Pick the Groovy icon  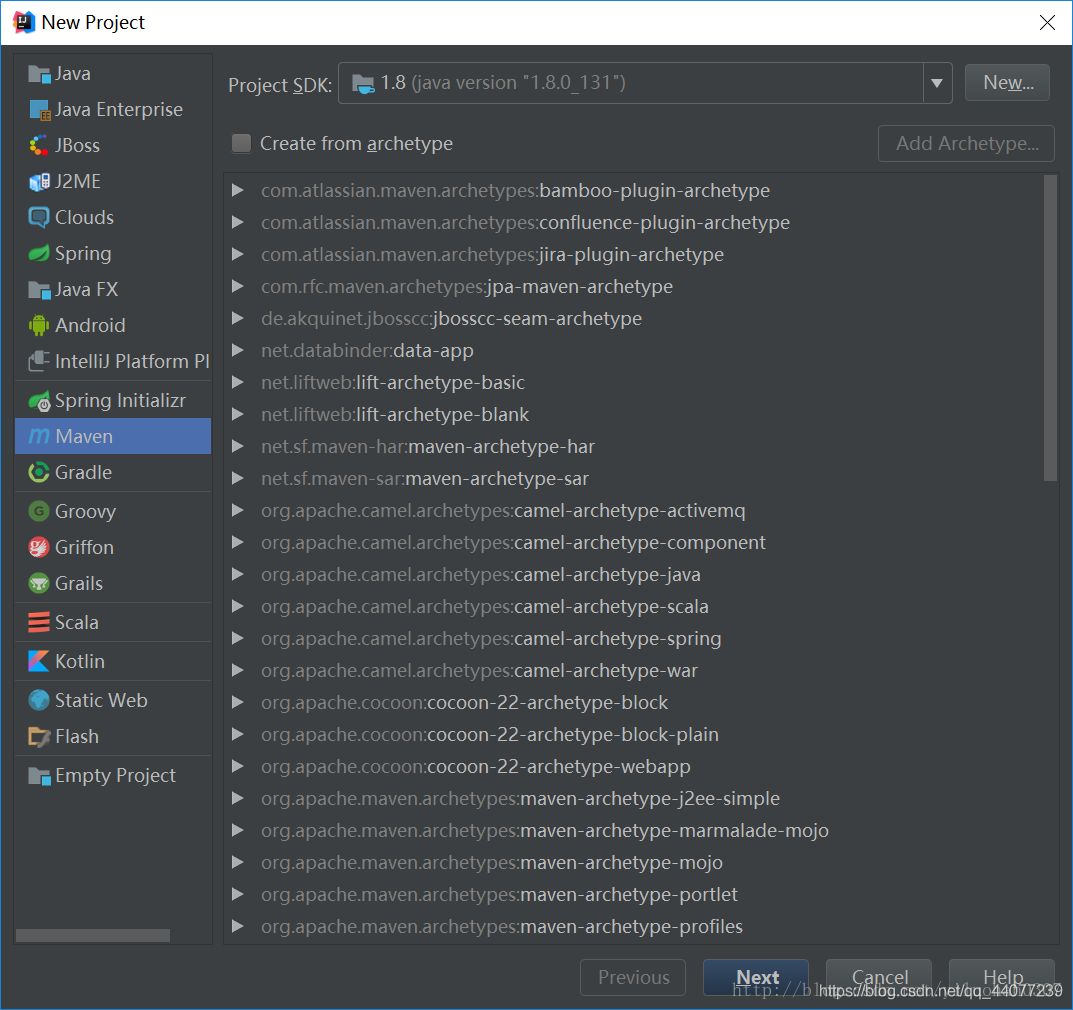(x=39, y=511)
